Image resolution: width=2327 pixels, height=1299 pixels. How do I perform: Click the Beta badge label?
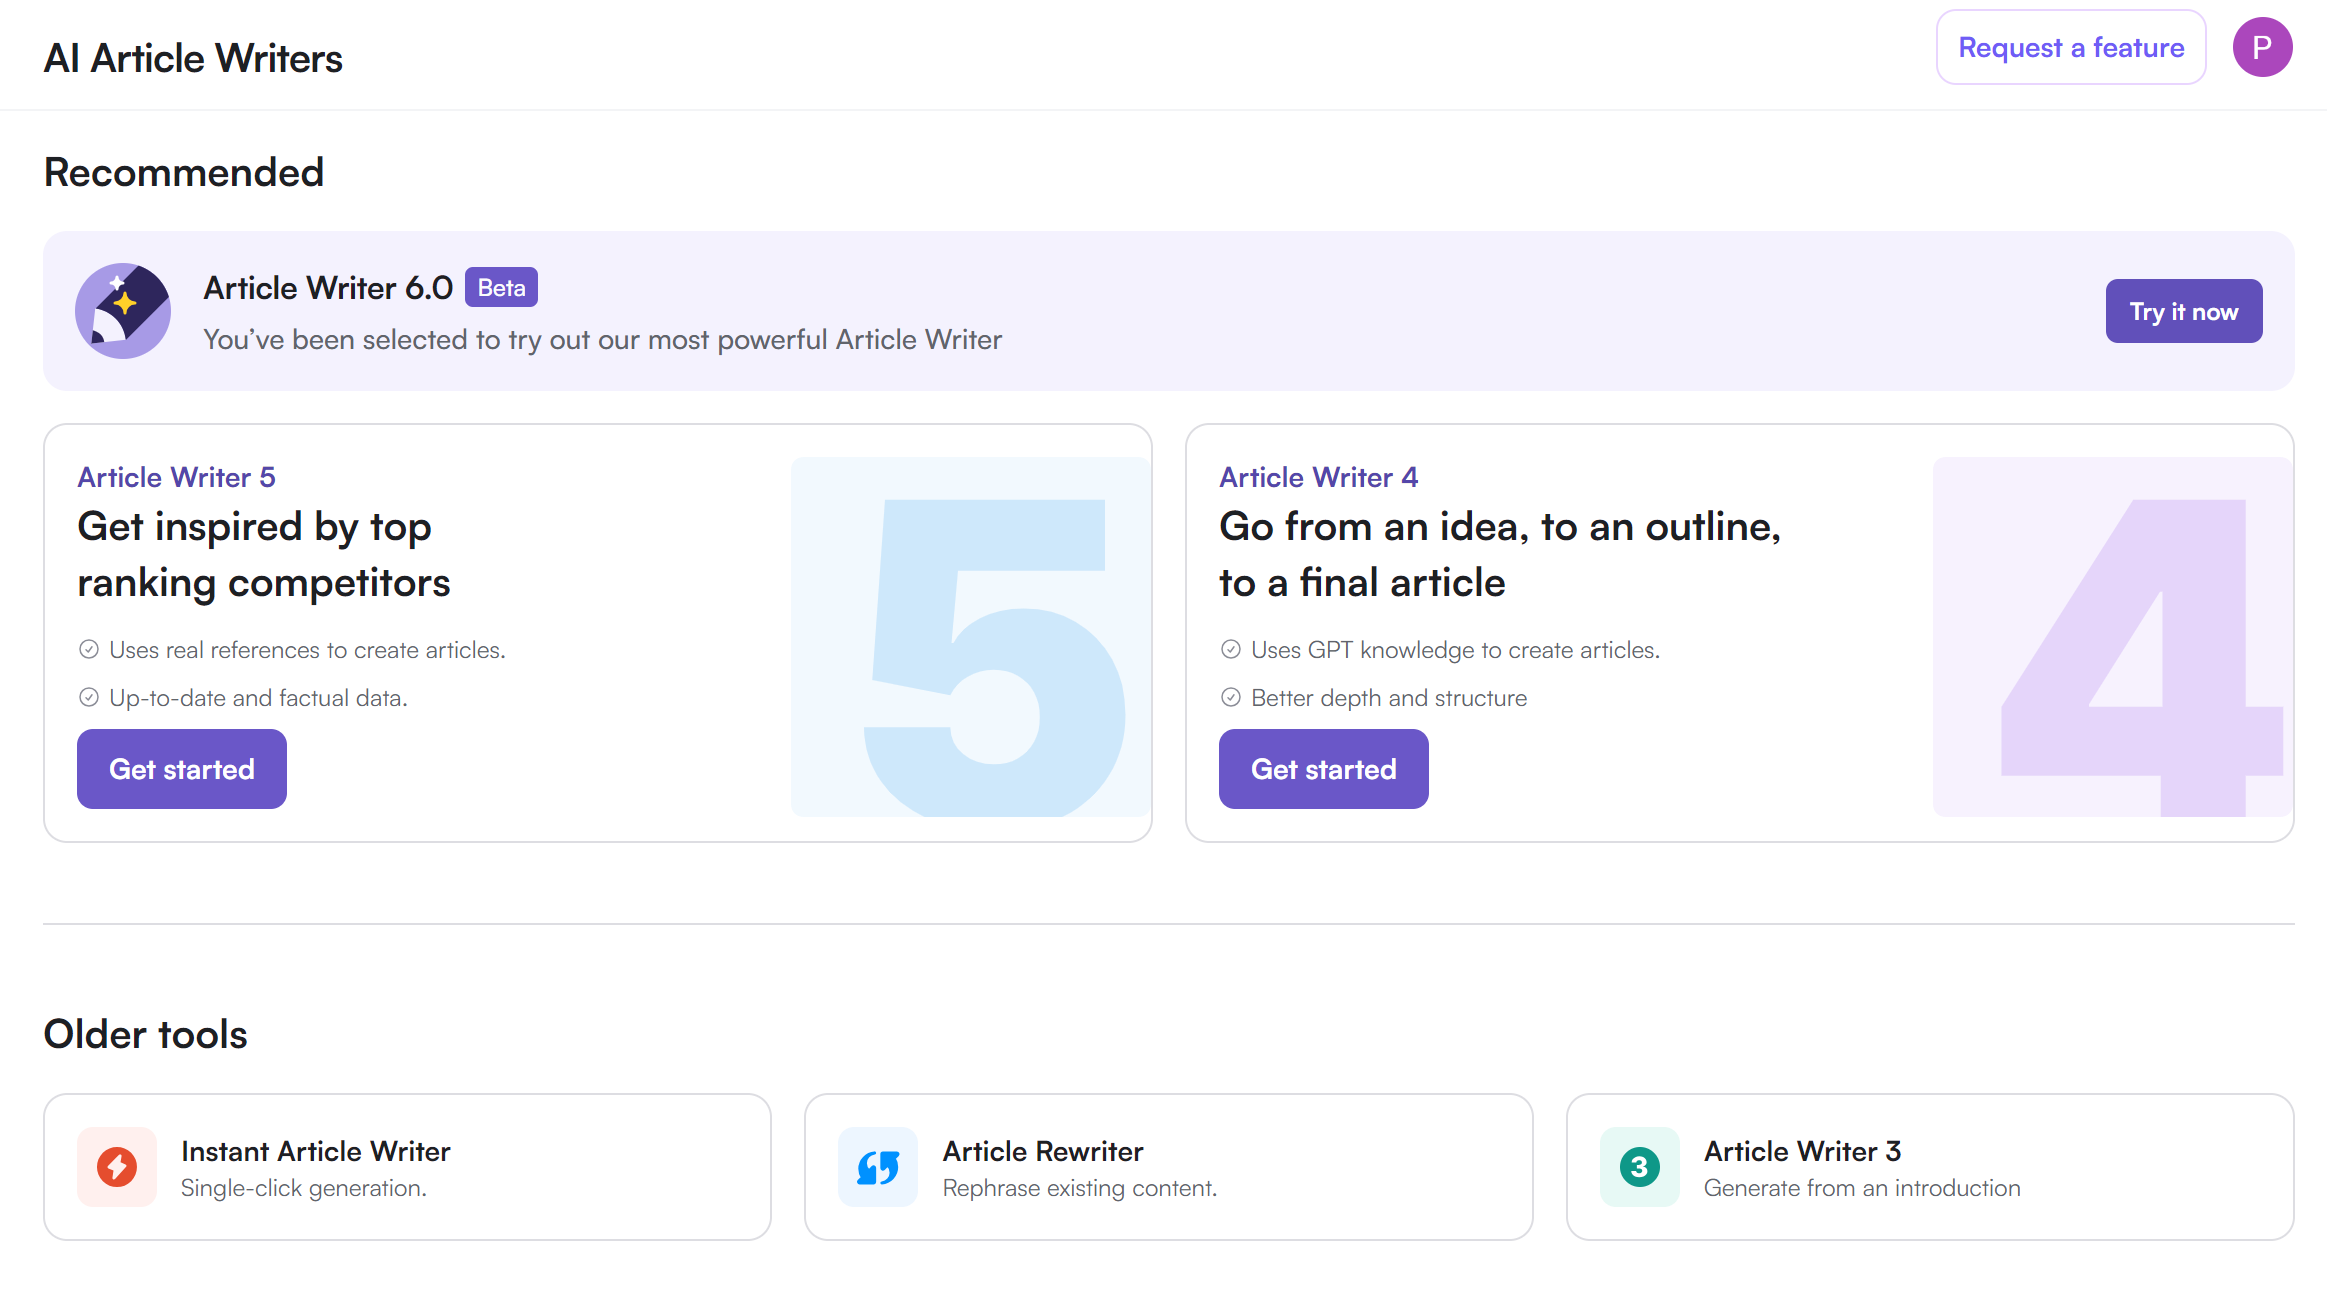501,288
